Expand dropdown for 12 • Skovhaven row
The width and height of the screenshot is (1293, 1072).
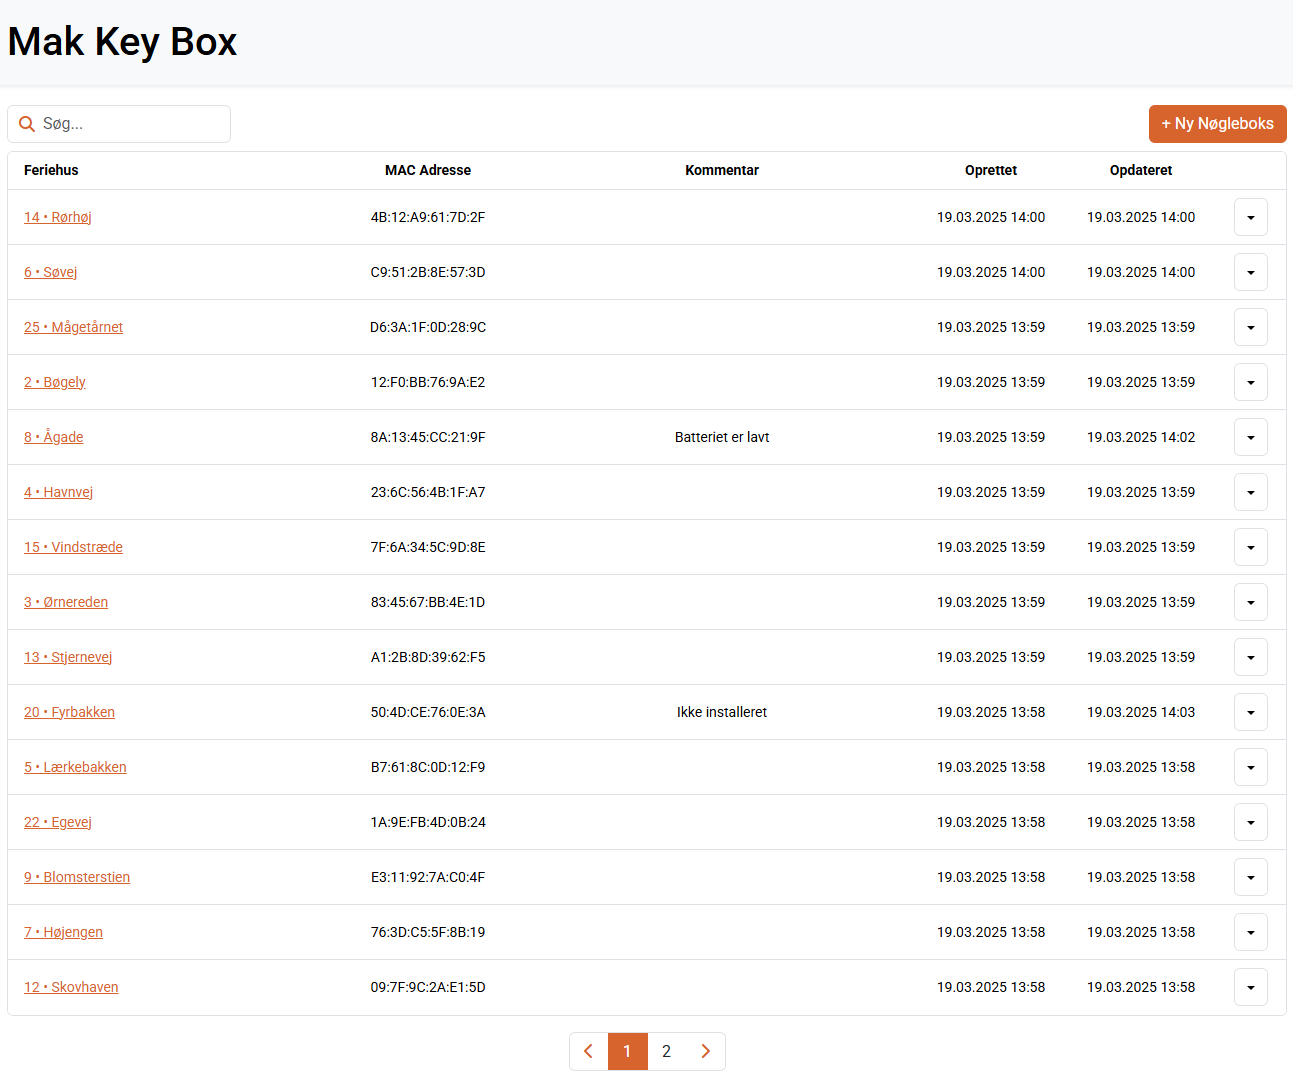[x=1250, y=987]
